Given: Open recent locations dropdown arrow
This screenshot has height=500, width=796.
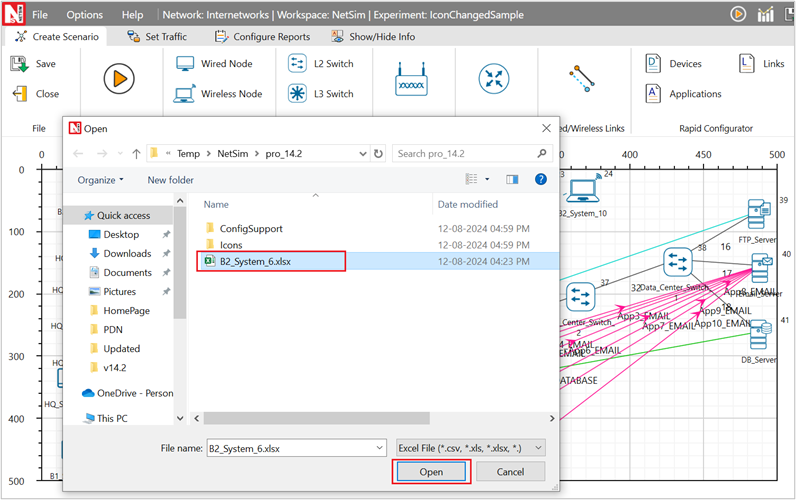Looking at the screenshot, I should [x=120, y=153].
